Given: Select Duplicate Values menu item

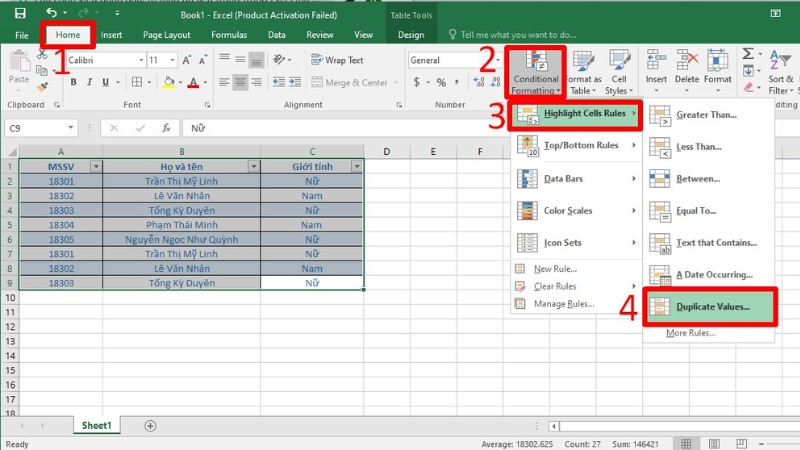Looking at the screenshot, I should tap(711, 306).
